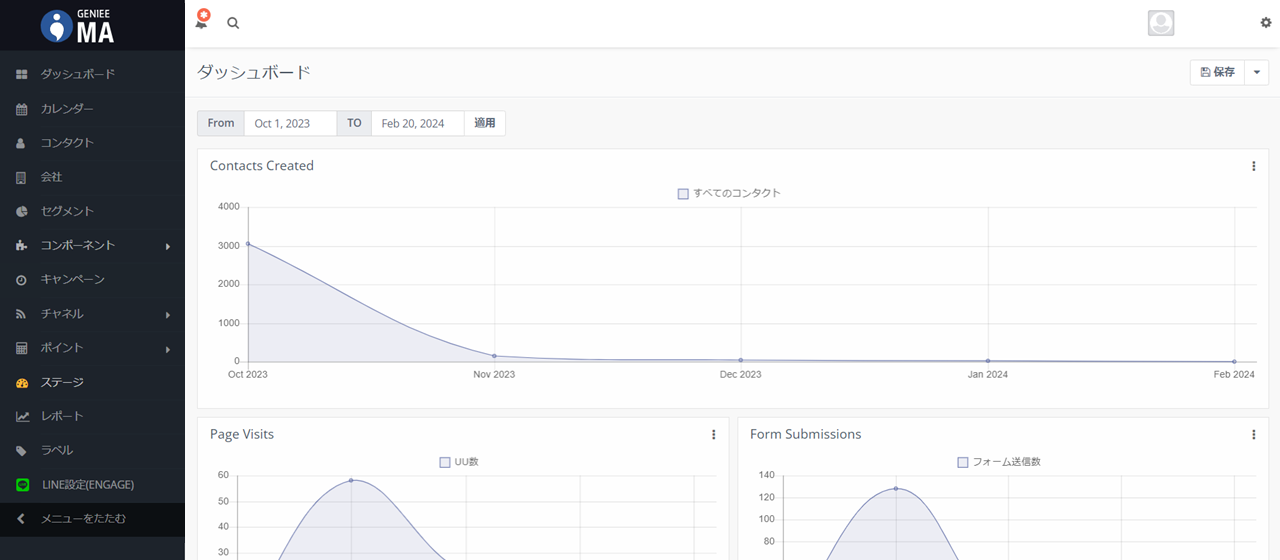Open the notifications bell icon

202,21
